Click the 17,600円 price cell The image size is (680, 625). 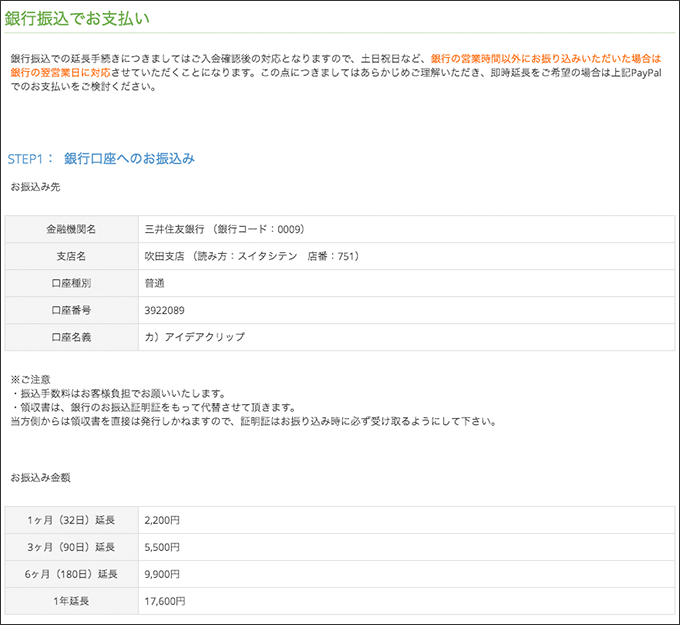coord(406,601)
